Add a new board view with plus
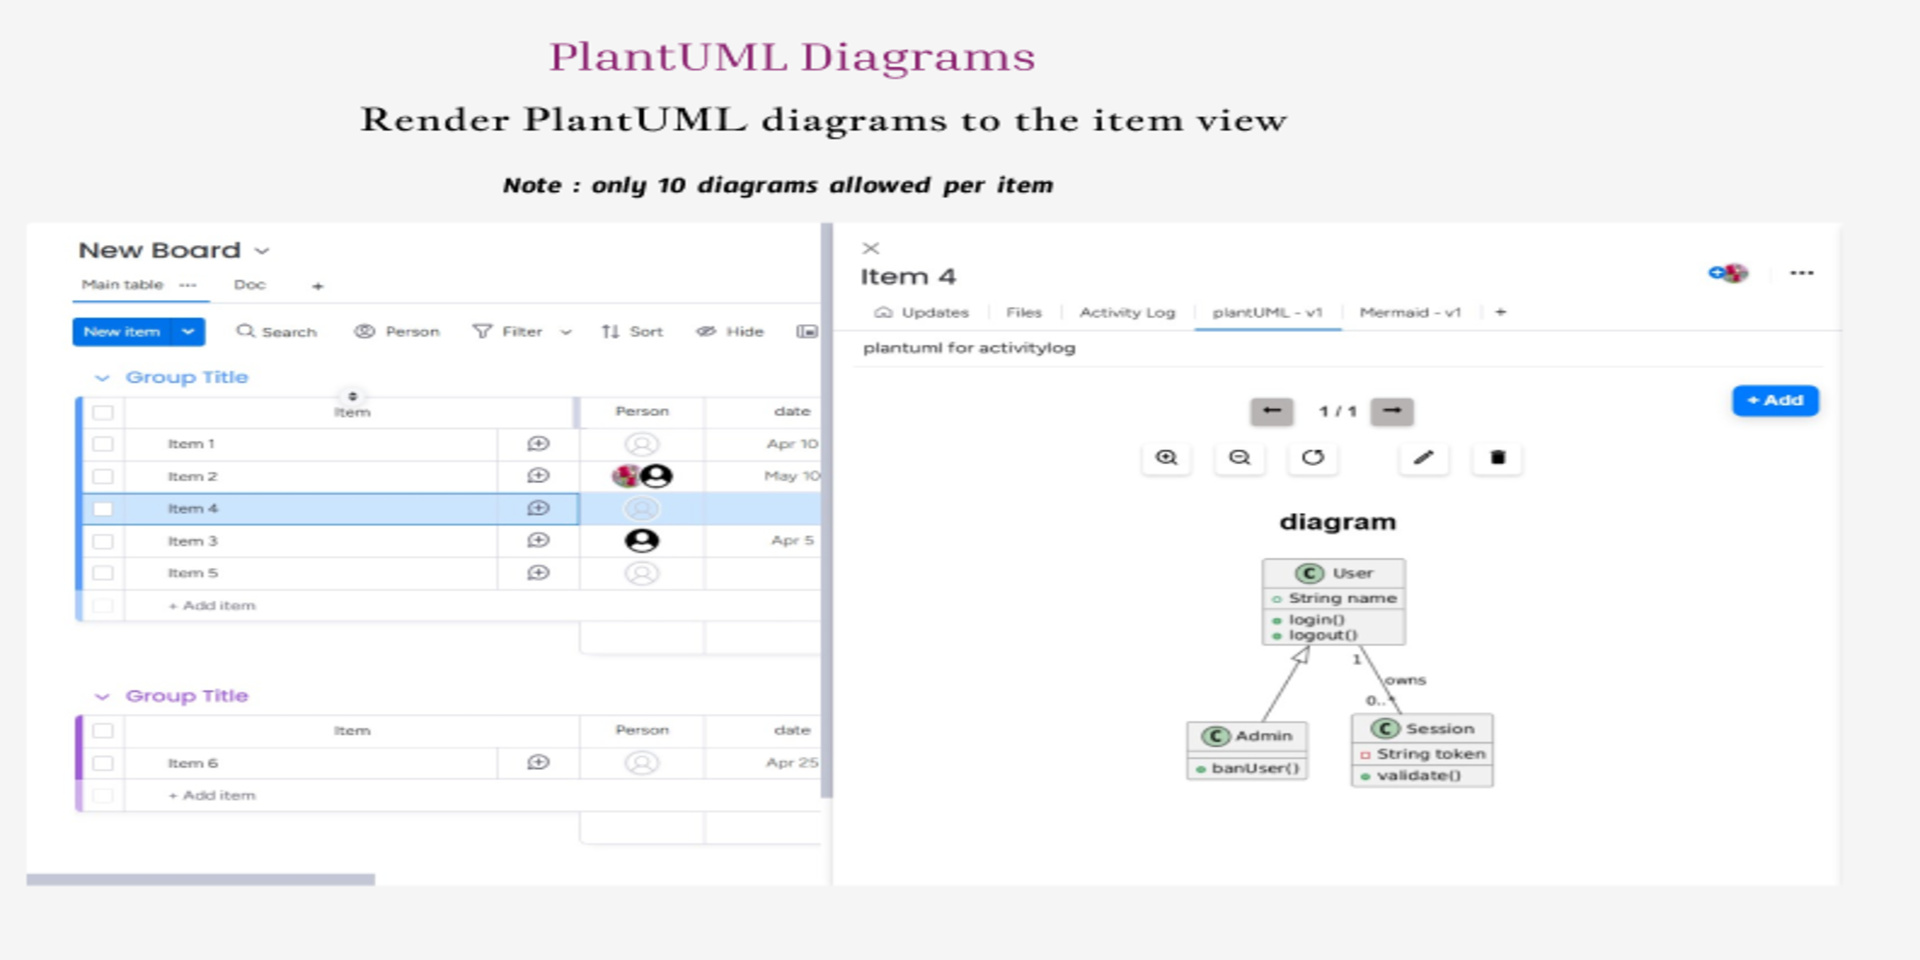This screenshot has height=960, width=1920. pos(317,286)
